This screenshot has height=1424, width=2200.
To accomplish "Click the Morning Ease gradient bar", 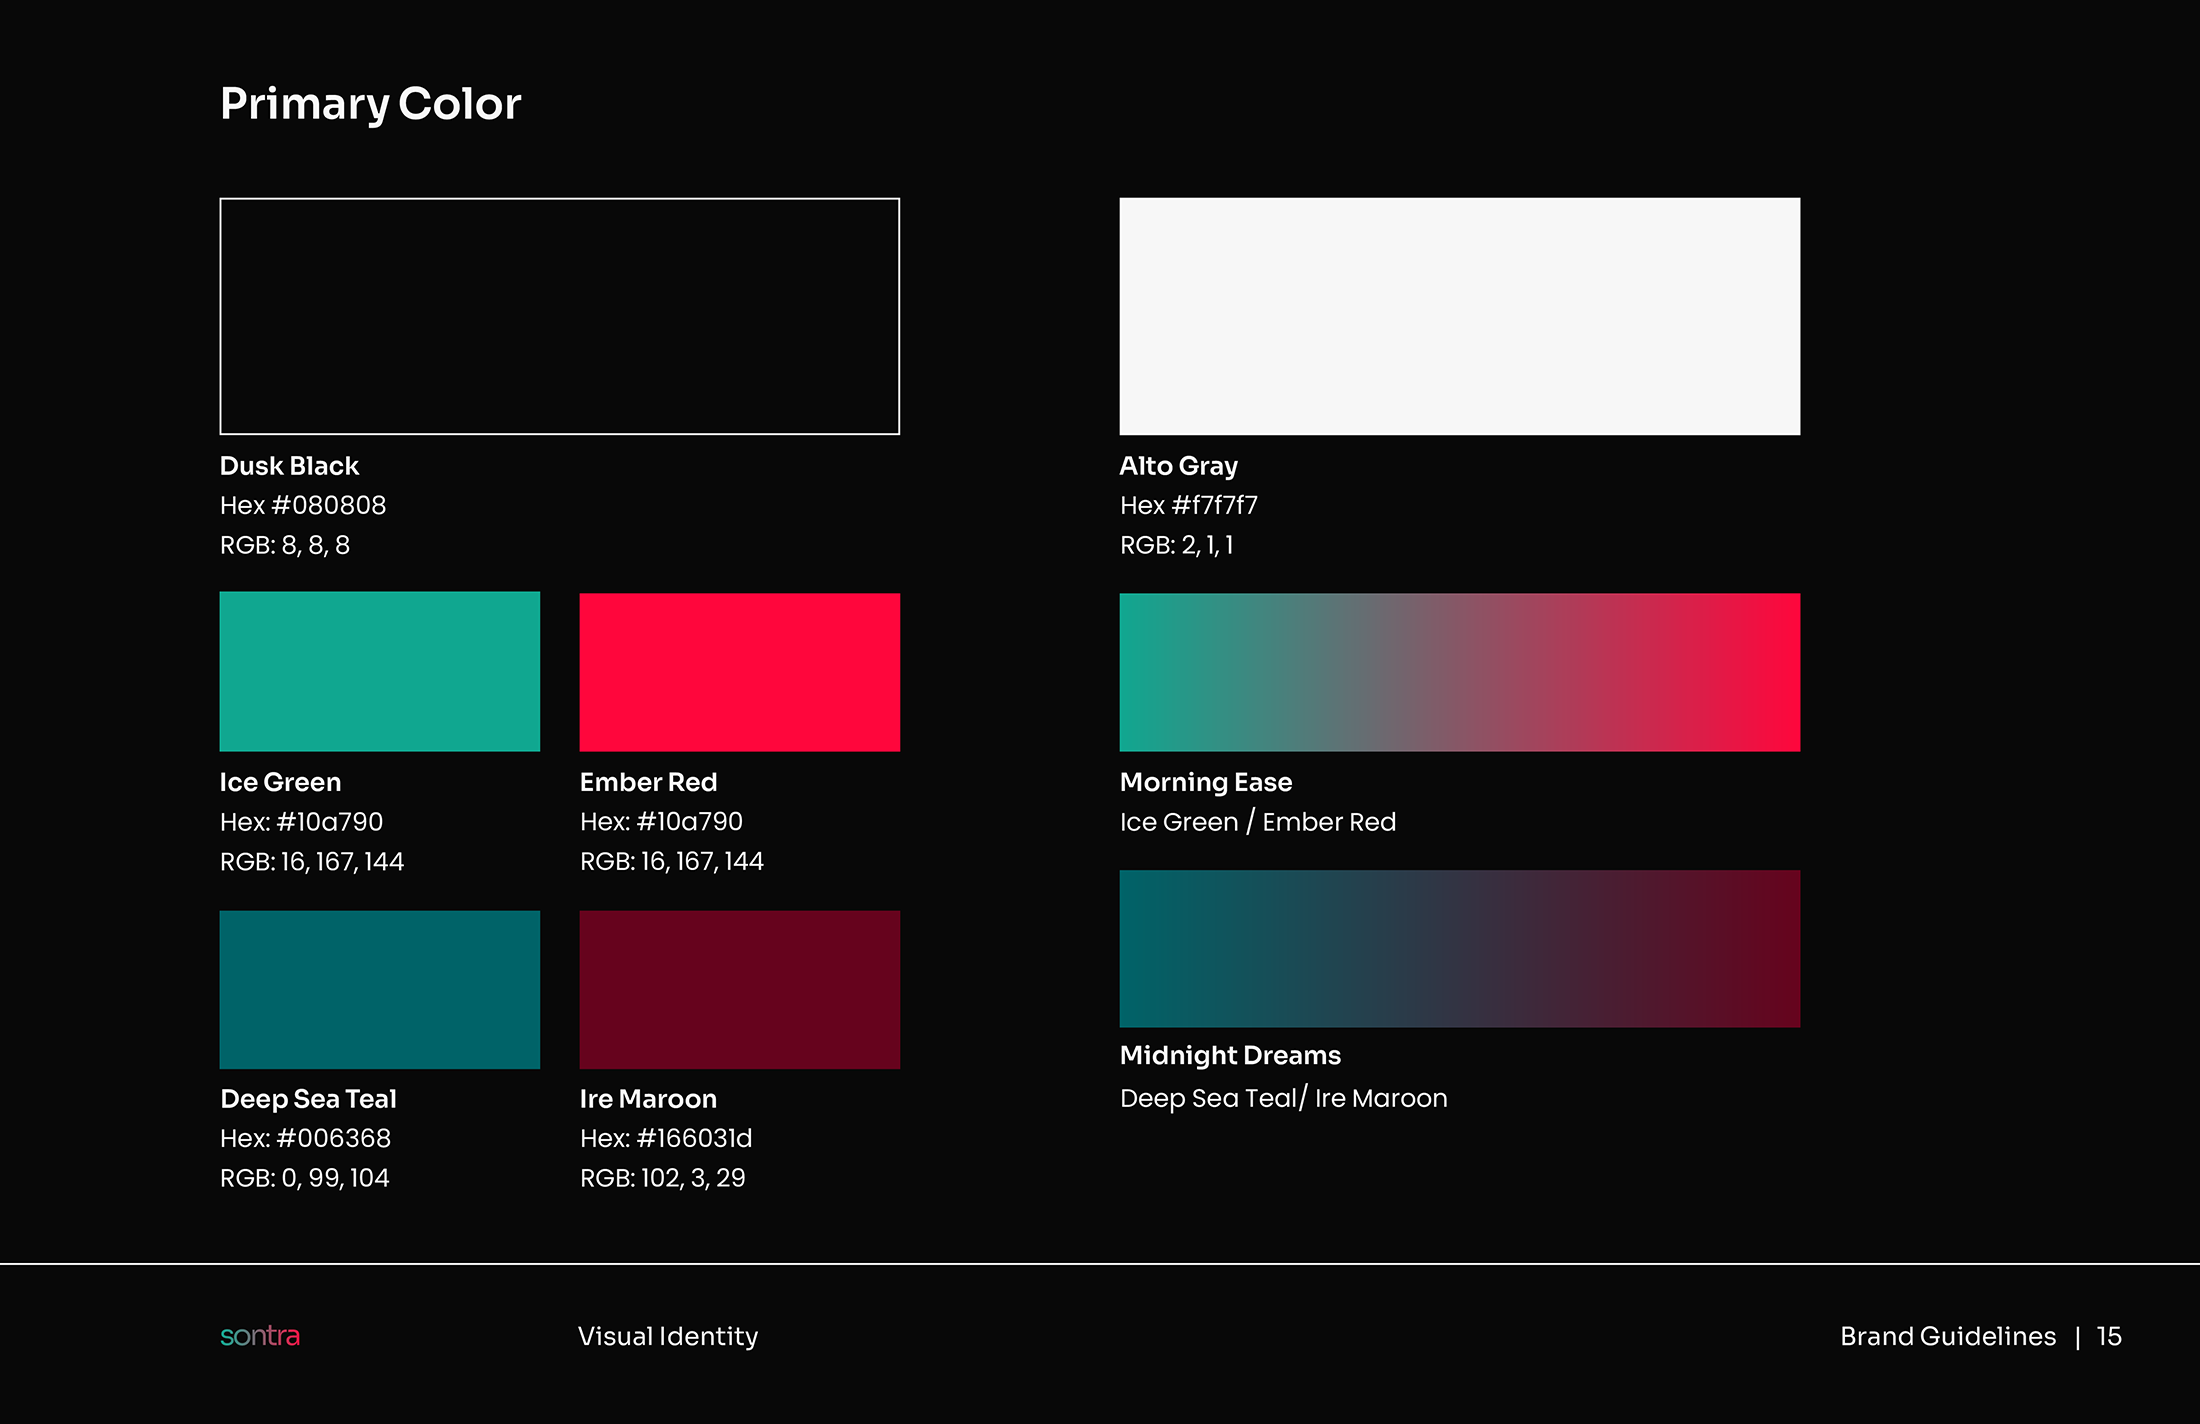I will pyautogui.click(x=1460, y=672).
